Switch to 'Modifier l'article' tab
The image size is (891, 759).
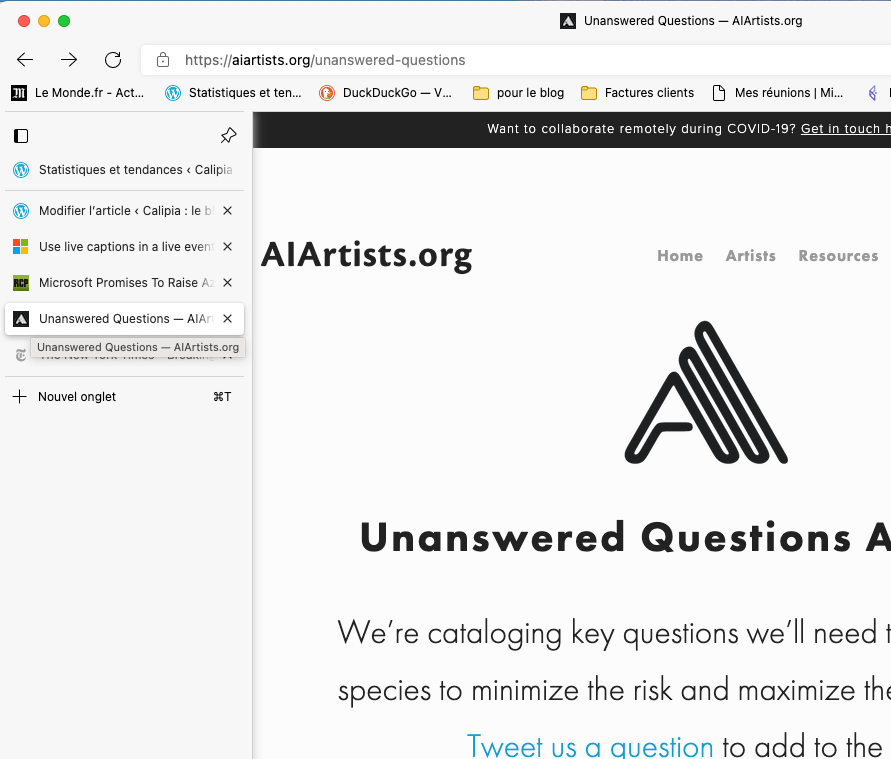pyautogui.click(x=115, y=211)
